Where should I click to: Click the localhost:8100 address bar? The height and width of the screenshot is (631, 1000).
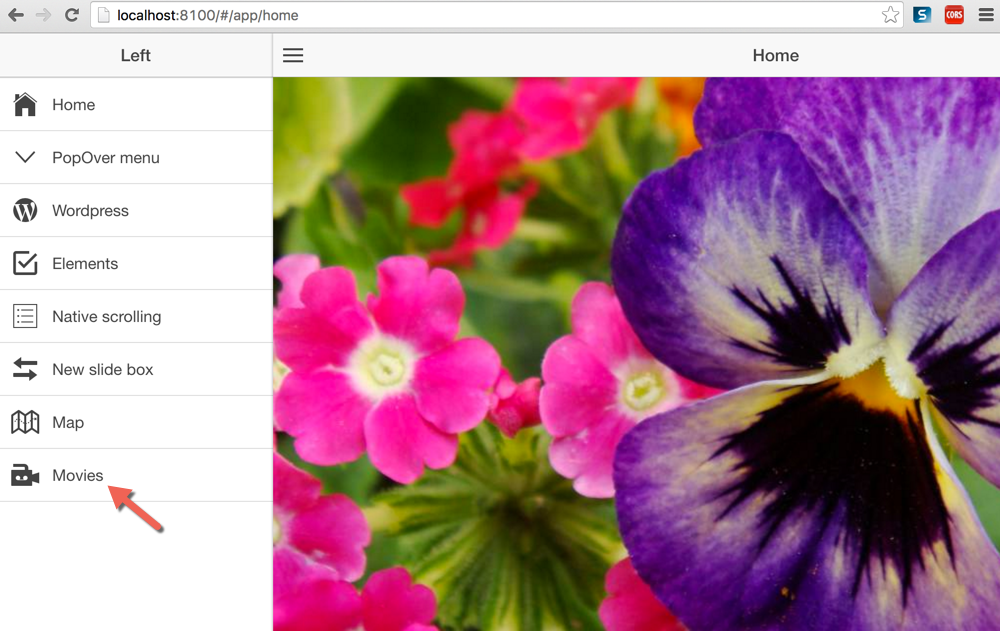496,15
